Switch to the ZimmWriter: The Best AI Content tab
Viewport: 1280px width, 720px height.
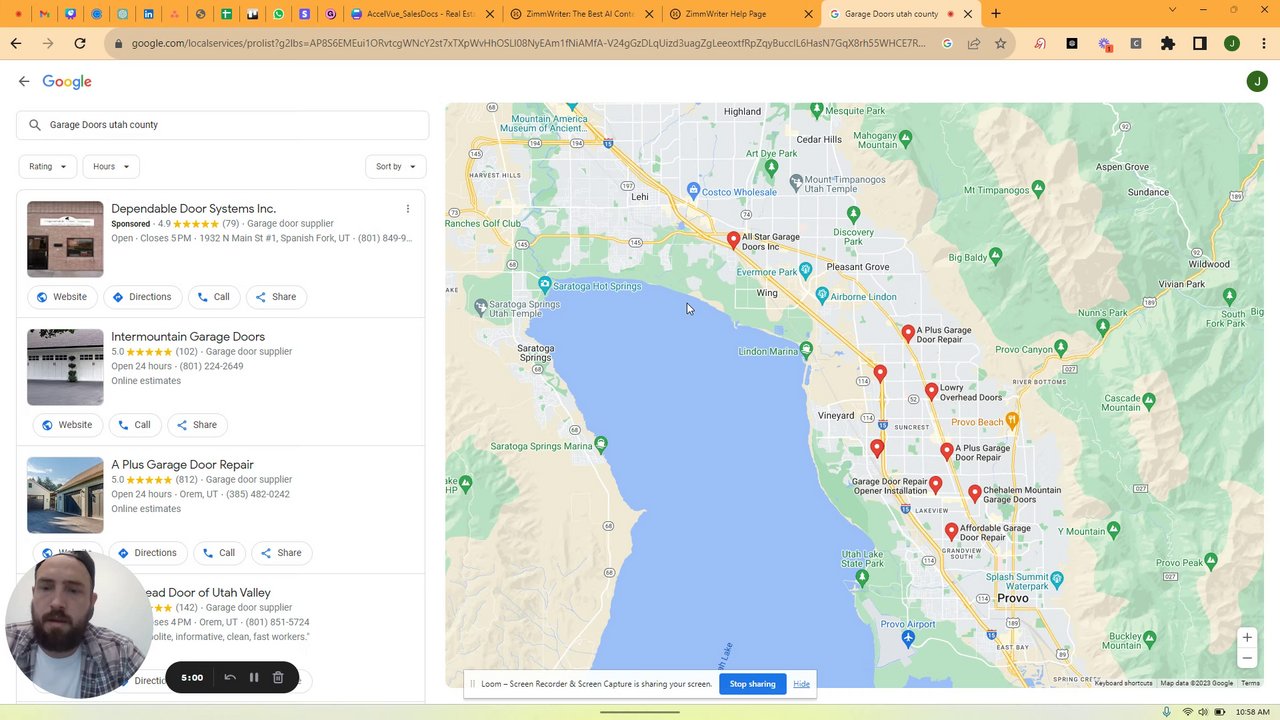click(x=580, y=14)
